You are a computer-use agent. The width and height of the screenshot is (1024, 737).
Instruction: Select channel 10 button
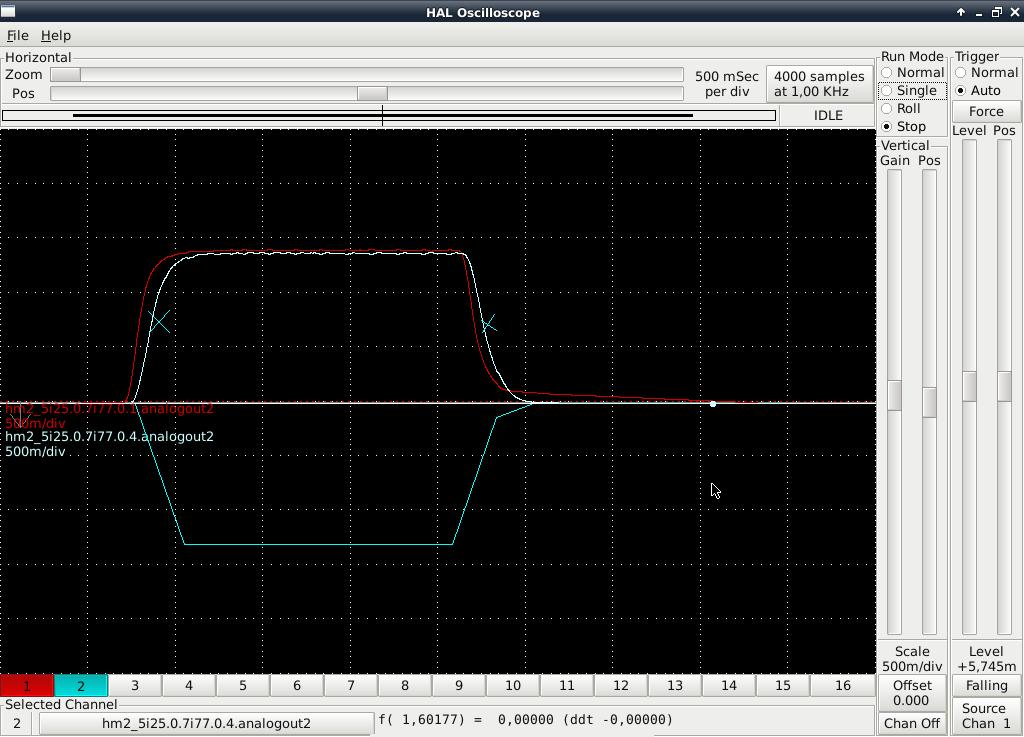(x=513, y=685)
